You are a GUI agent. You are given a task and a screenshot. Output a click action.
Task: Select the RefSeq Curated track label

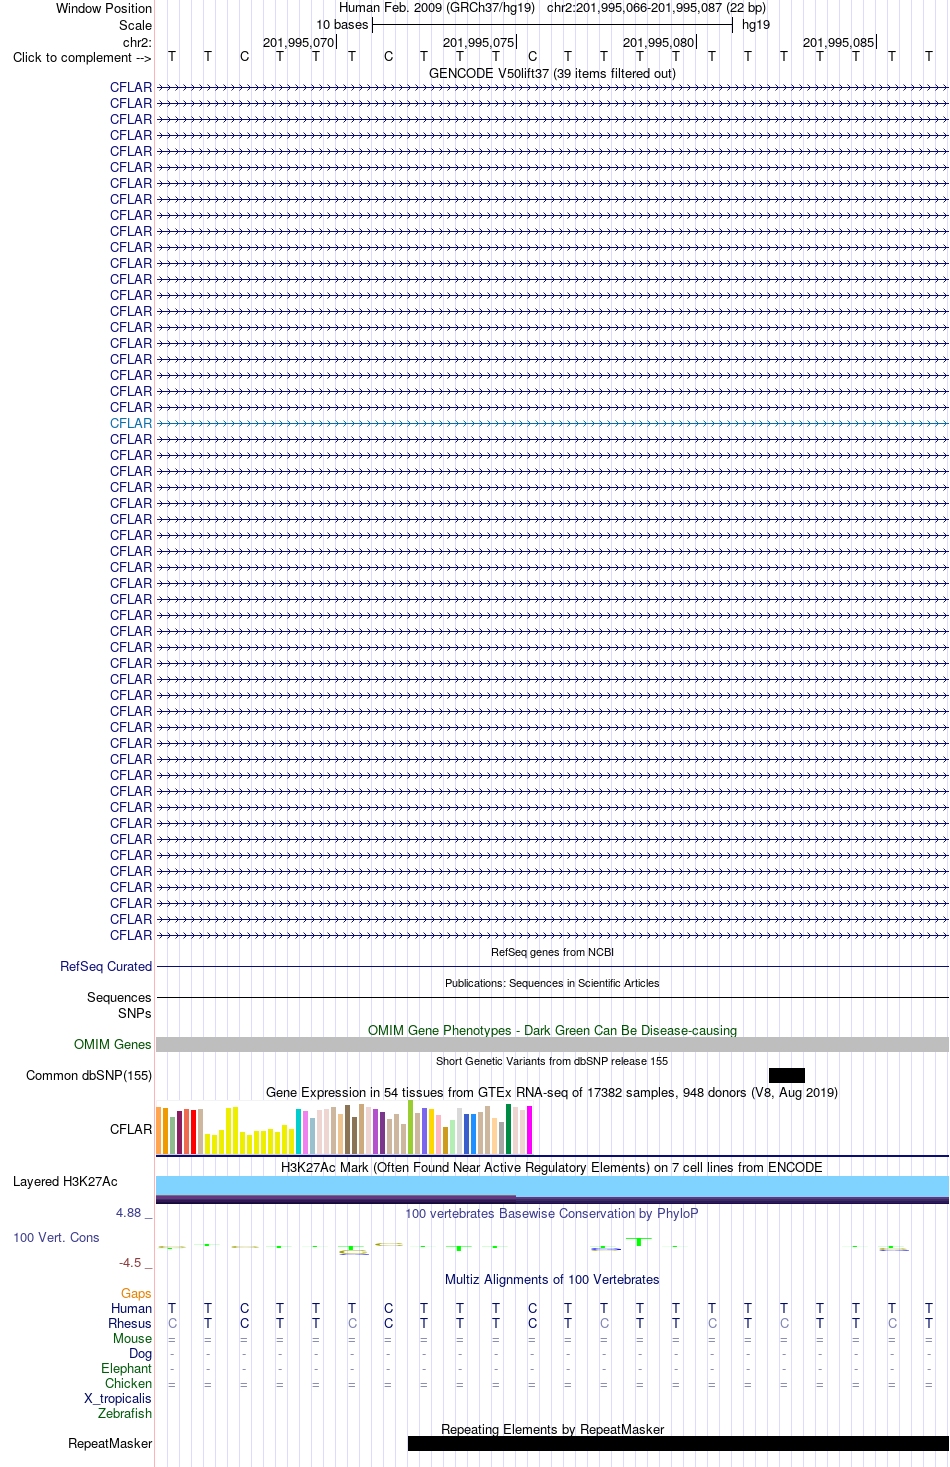[x=106, y=966]
